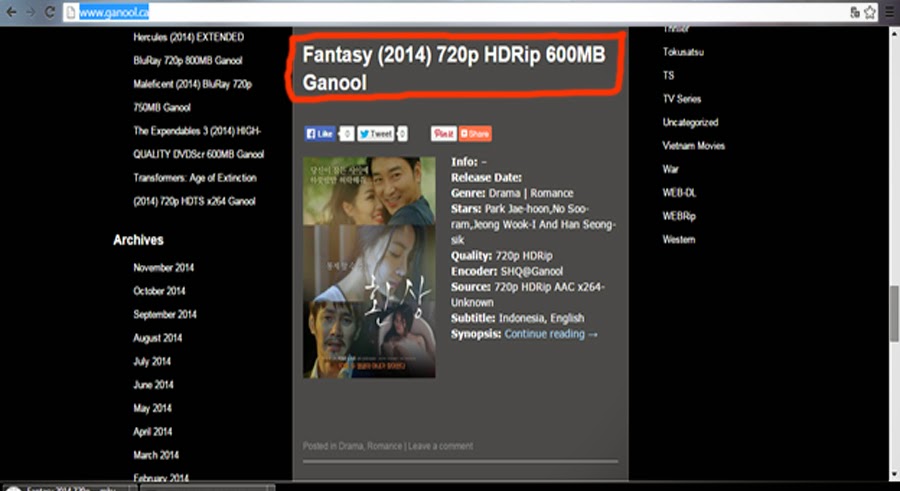This screenshot has height=491, width=900.
Task: Select the Tokusatsu category
Action: click(683, 52)
